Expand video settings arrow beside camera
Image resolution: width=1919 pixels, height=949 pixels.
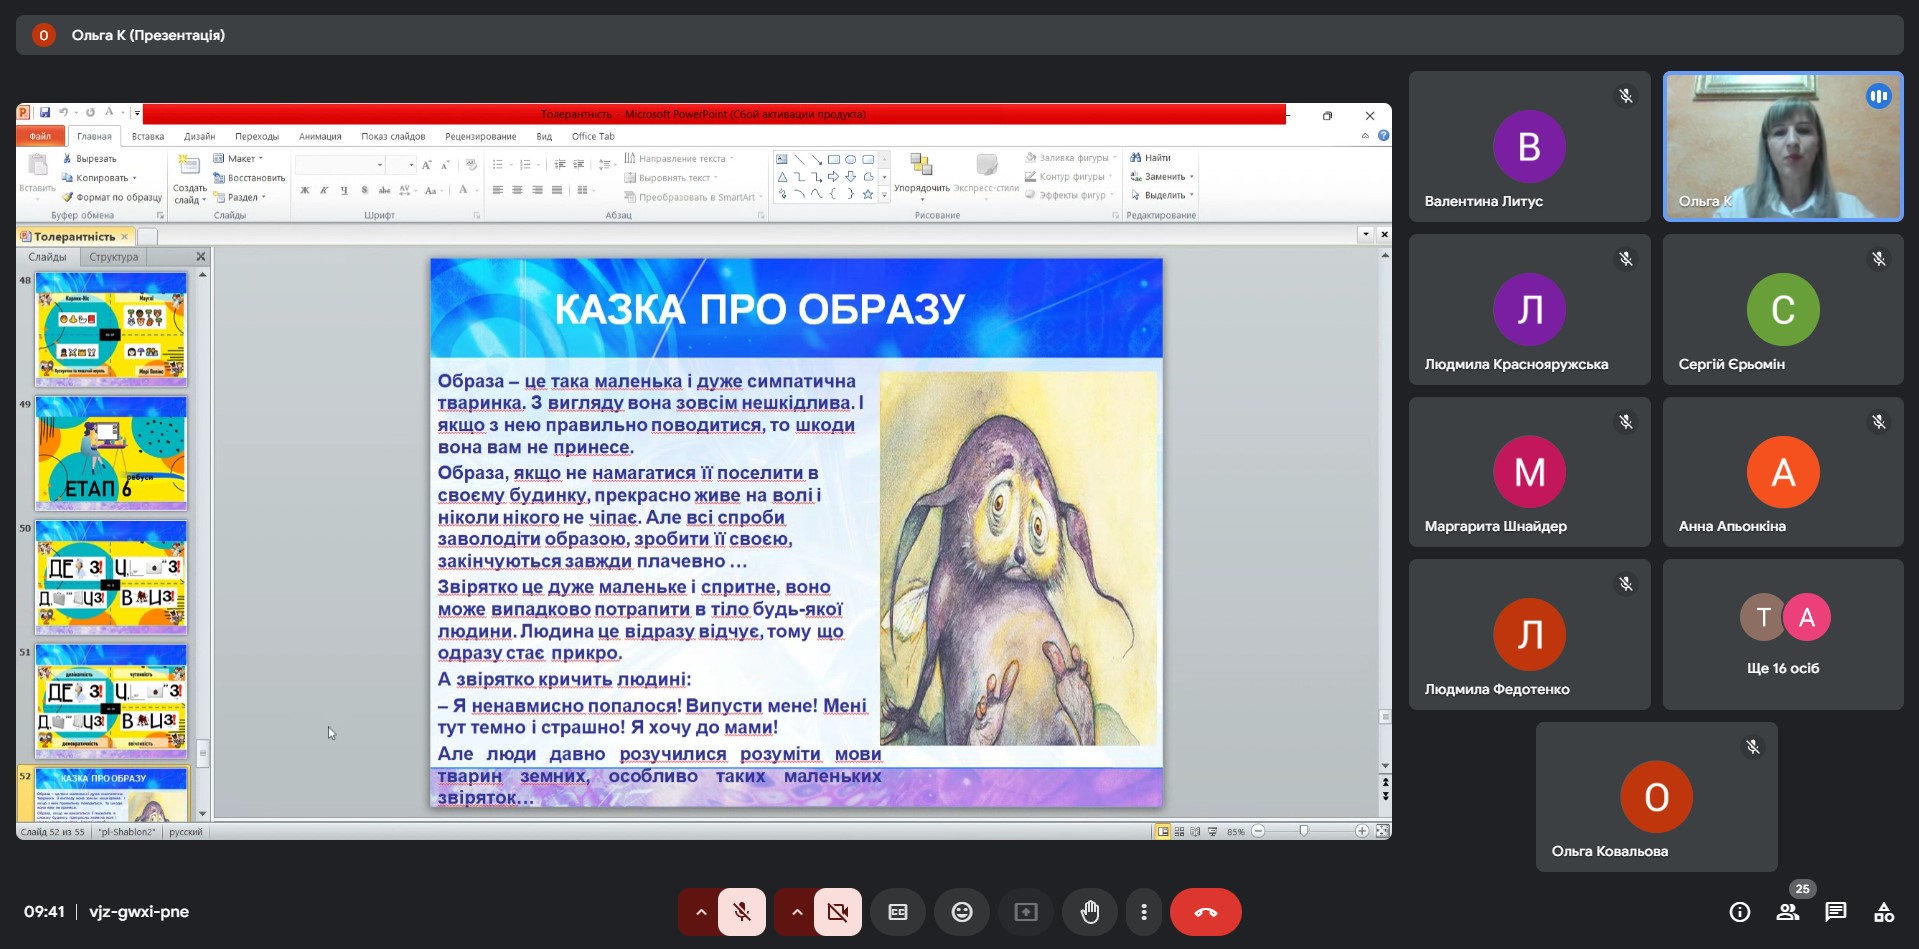796,912
